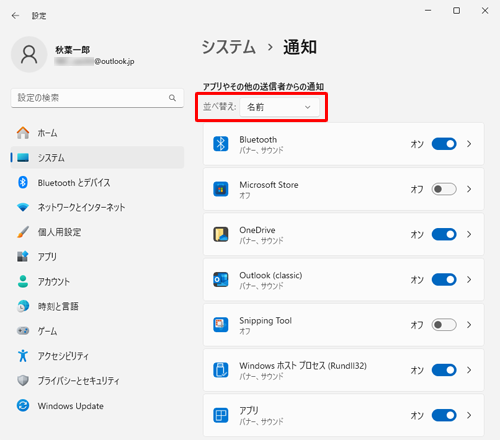Image resolution: width=500 pixels, height=440 pixels.
Task: Click the 秋葉一郎 account name
Action: [x=72, y=50]
